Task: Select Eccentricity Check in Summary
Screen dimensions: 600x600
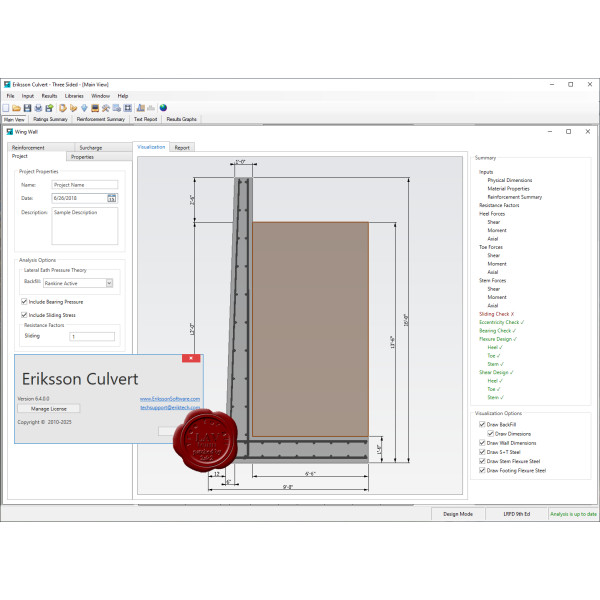Action: (501, 322)
